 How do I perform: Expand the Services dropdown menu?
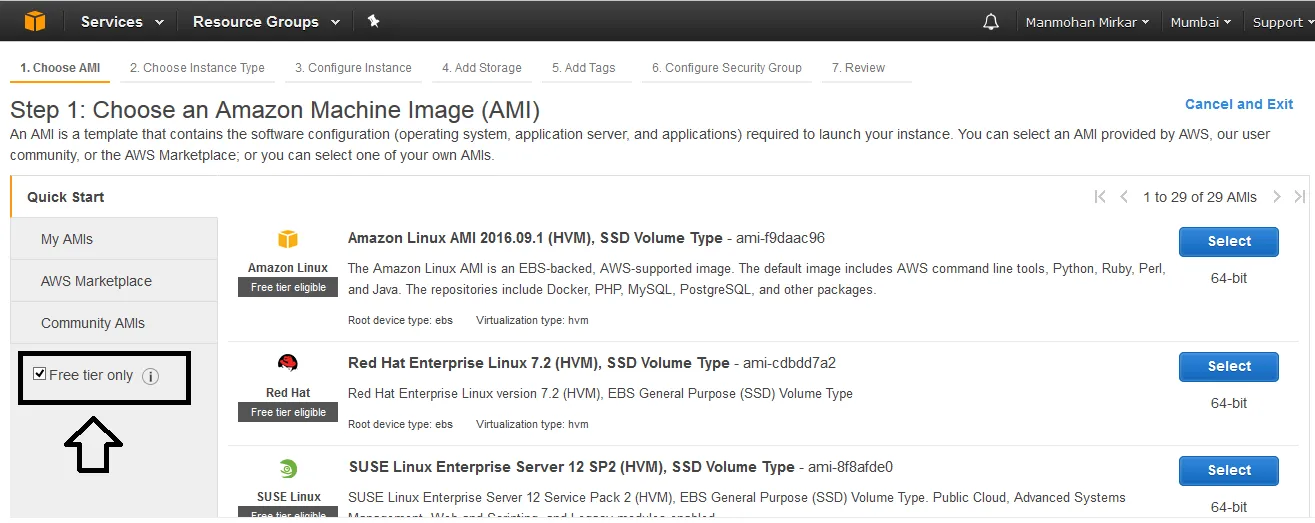120,21
